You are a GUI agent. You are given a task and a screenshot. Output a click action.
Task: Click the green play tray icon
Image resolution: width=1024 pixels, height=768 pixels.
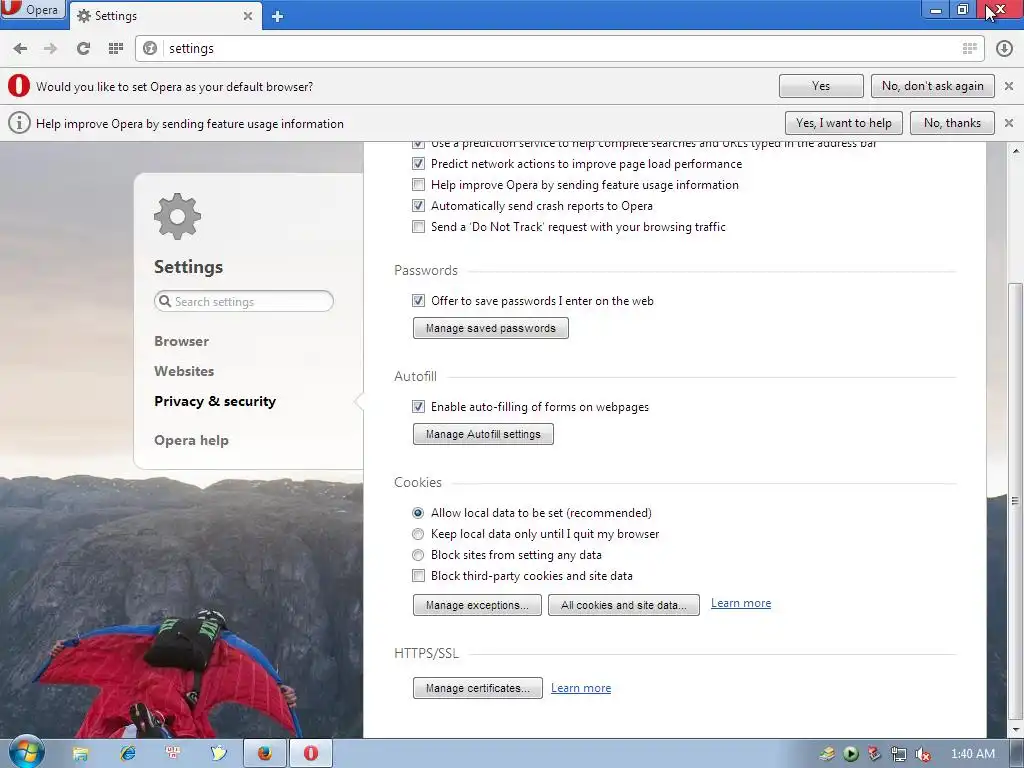pos(851,754)
